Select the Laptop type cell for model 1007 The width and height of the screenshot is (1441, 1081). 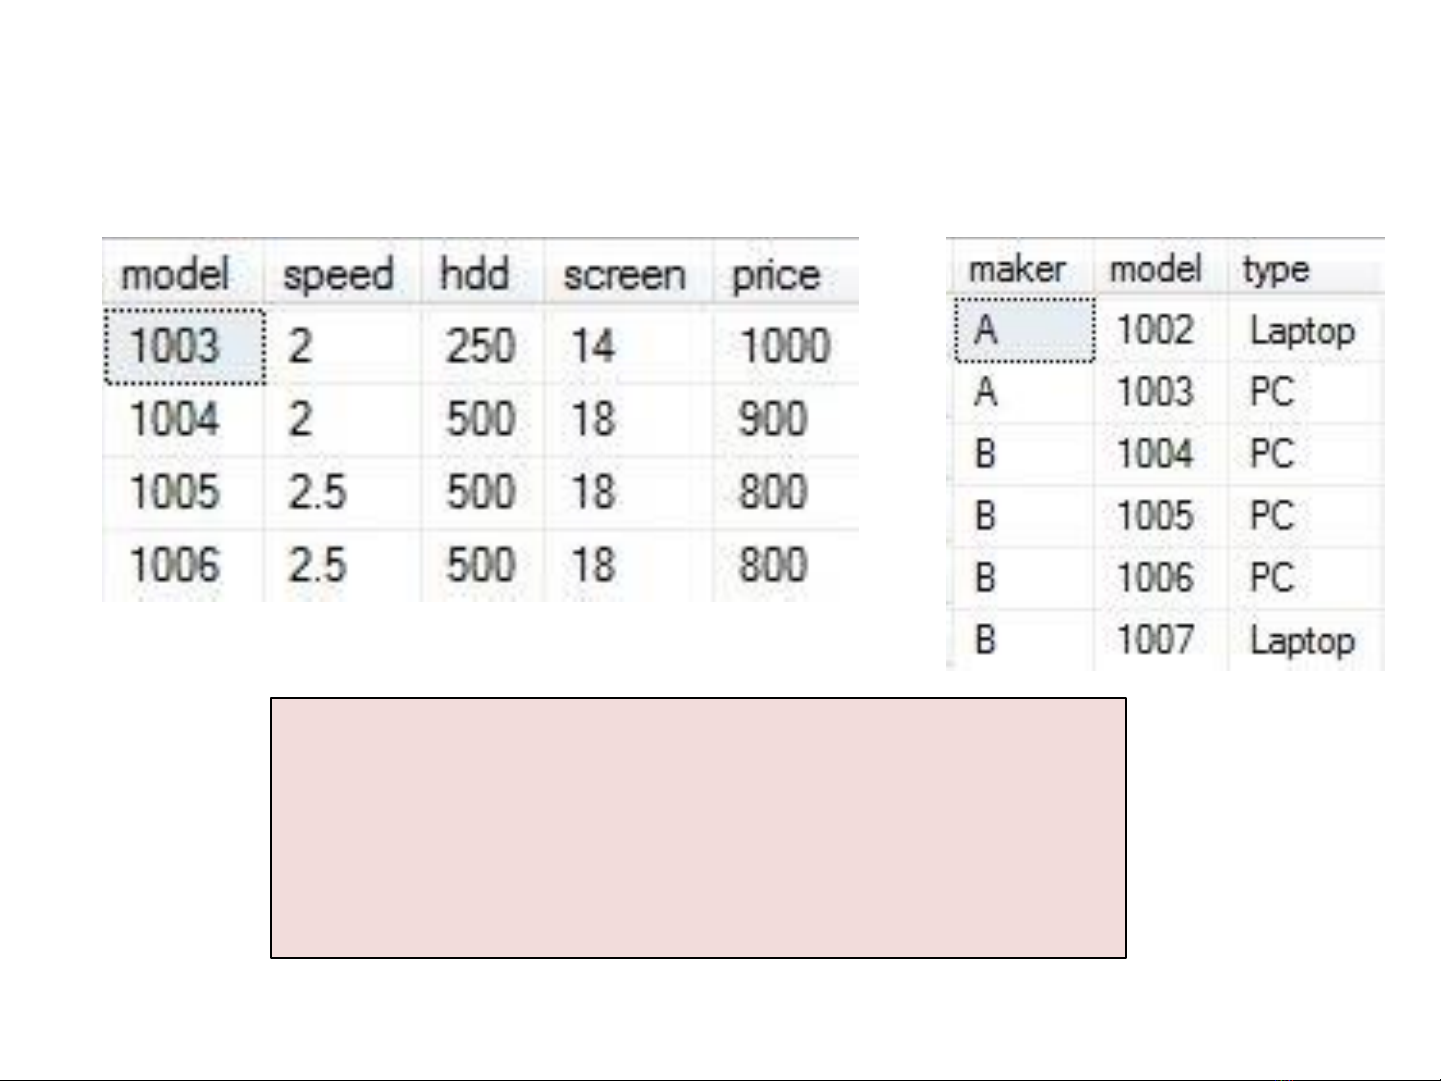1302,640
